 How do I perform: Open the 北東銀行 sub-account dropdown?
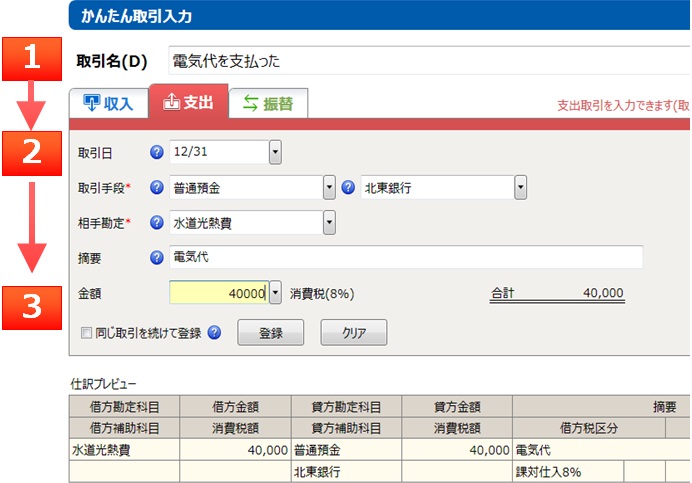coord(520,187)
